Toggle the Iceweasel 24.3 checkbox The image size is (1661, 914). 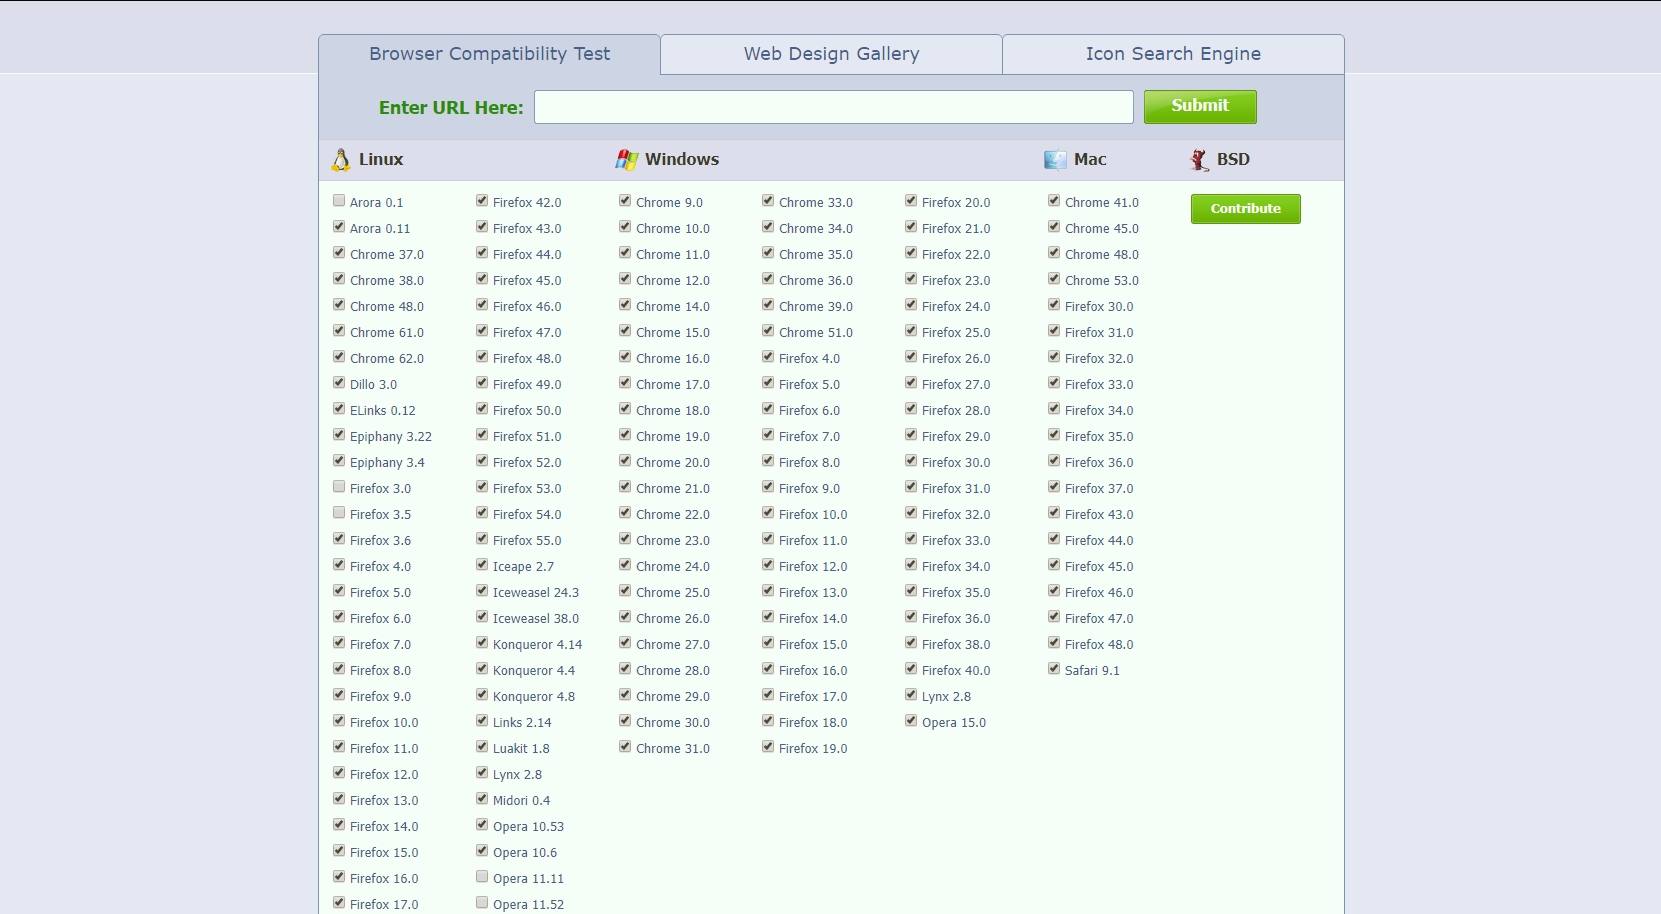pos(482,591)
